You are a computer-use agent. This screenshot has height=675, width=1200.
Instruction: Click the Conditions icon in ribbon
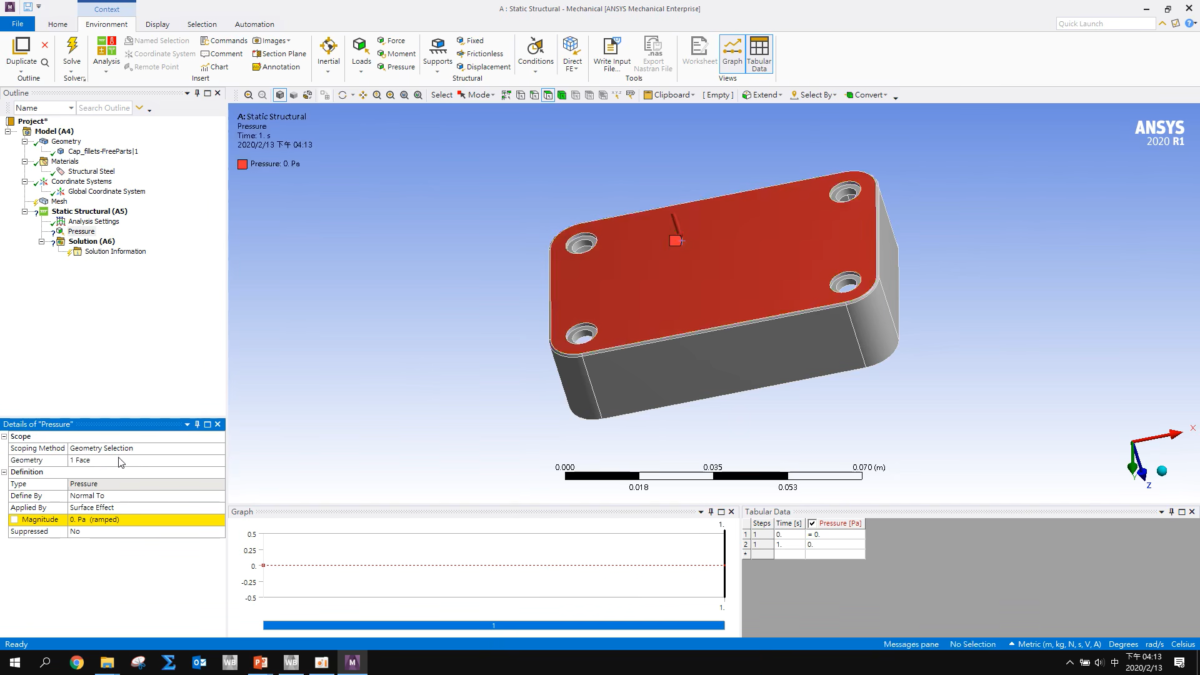tap(536, 46)
